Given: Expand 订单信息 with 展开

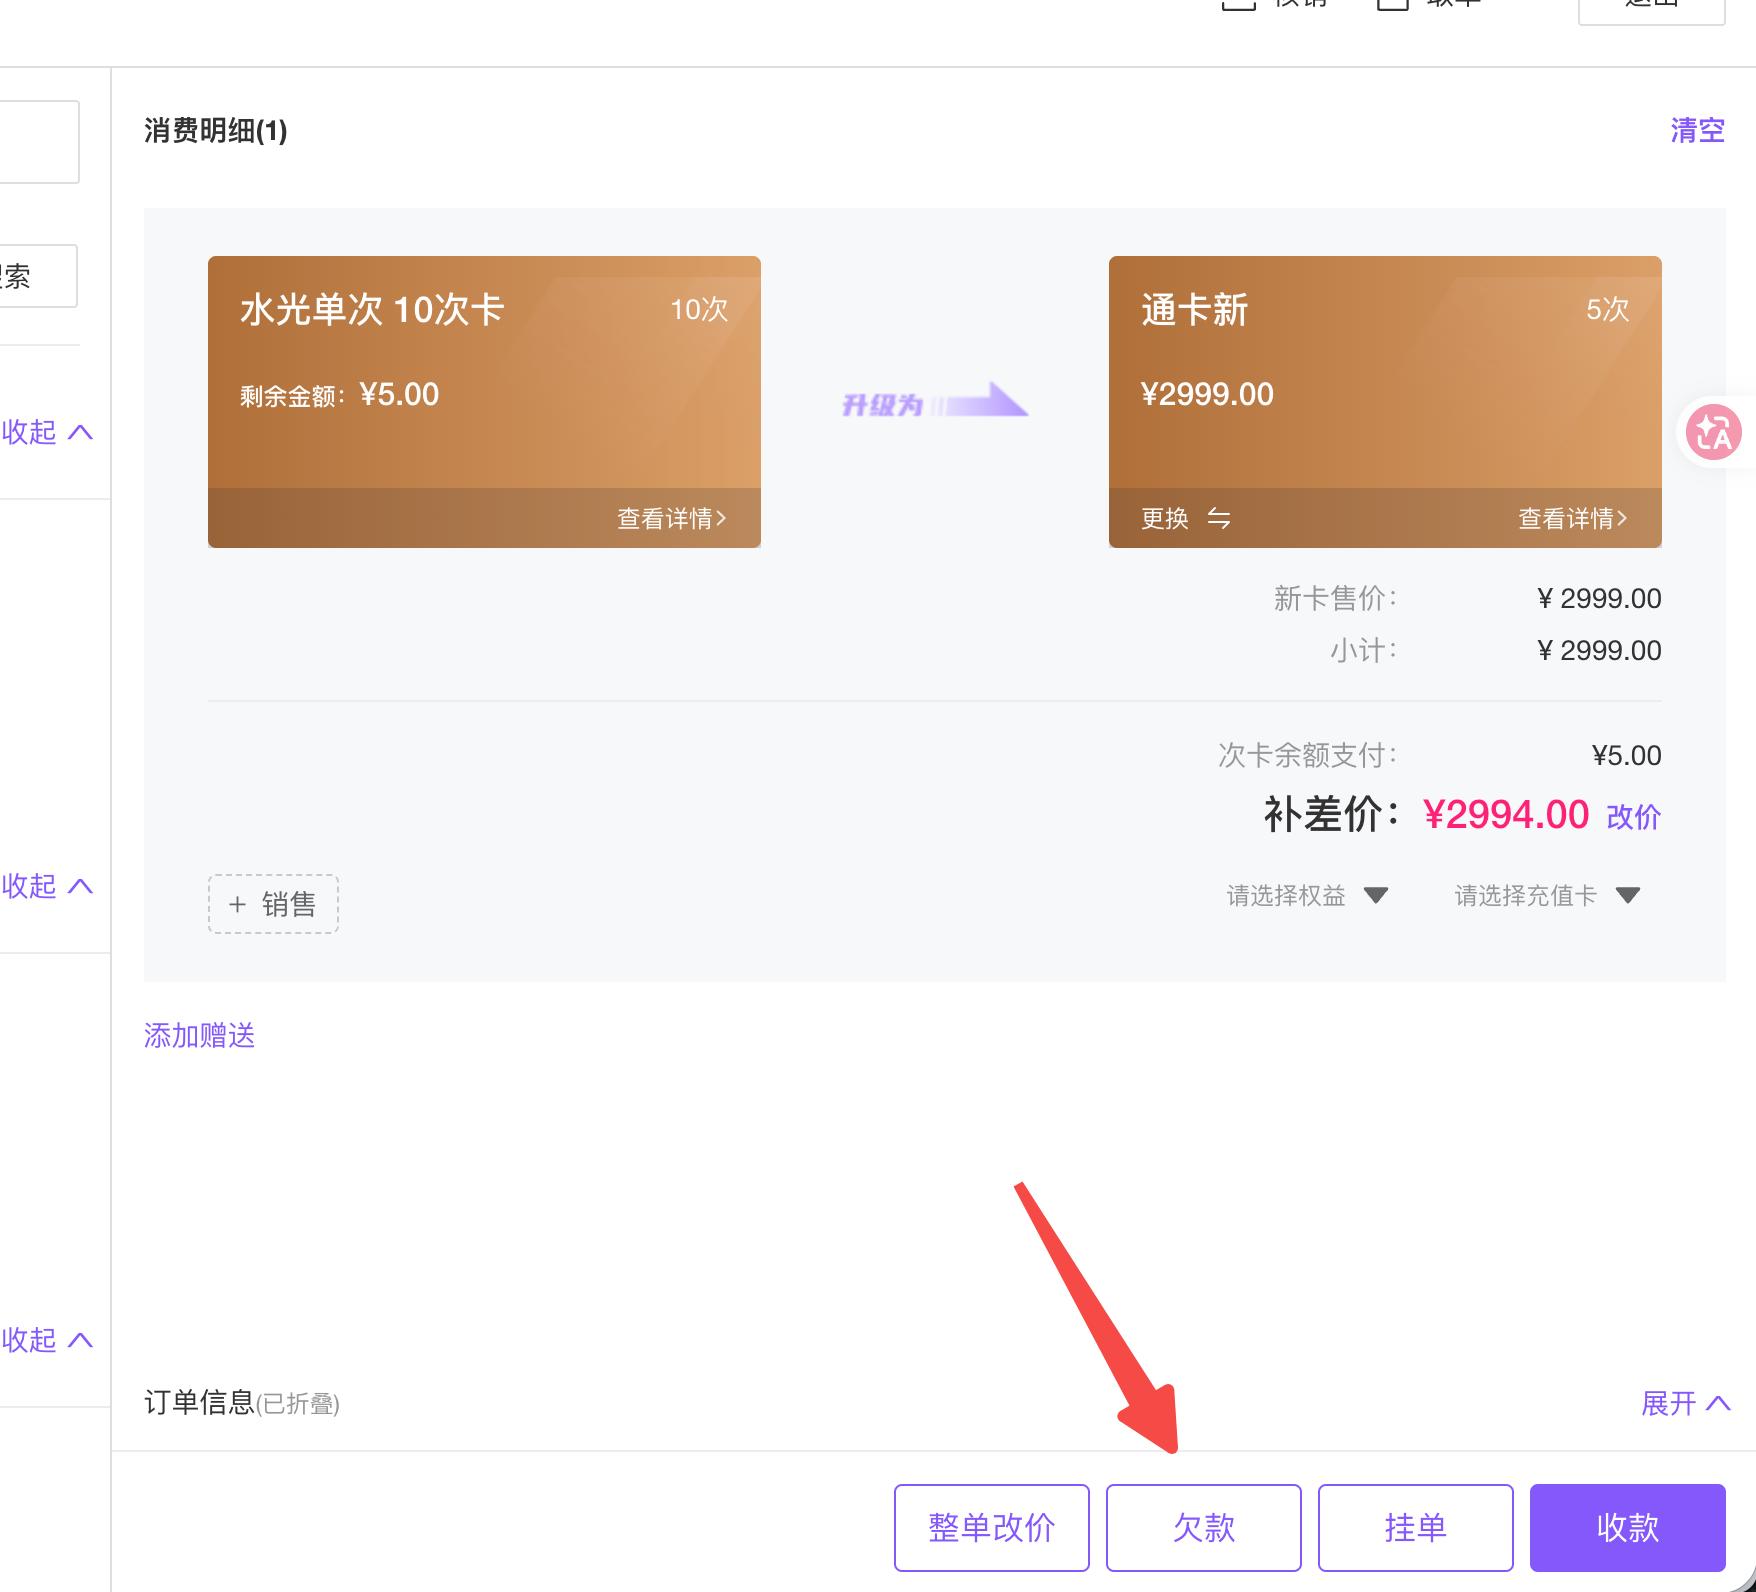Looking at the screenshot, I should pos(1685,1403).
